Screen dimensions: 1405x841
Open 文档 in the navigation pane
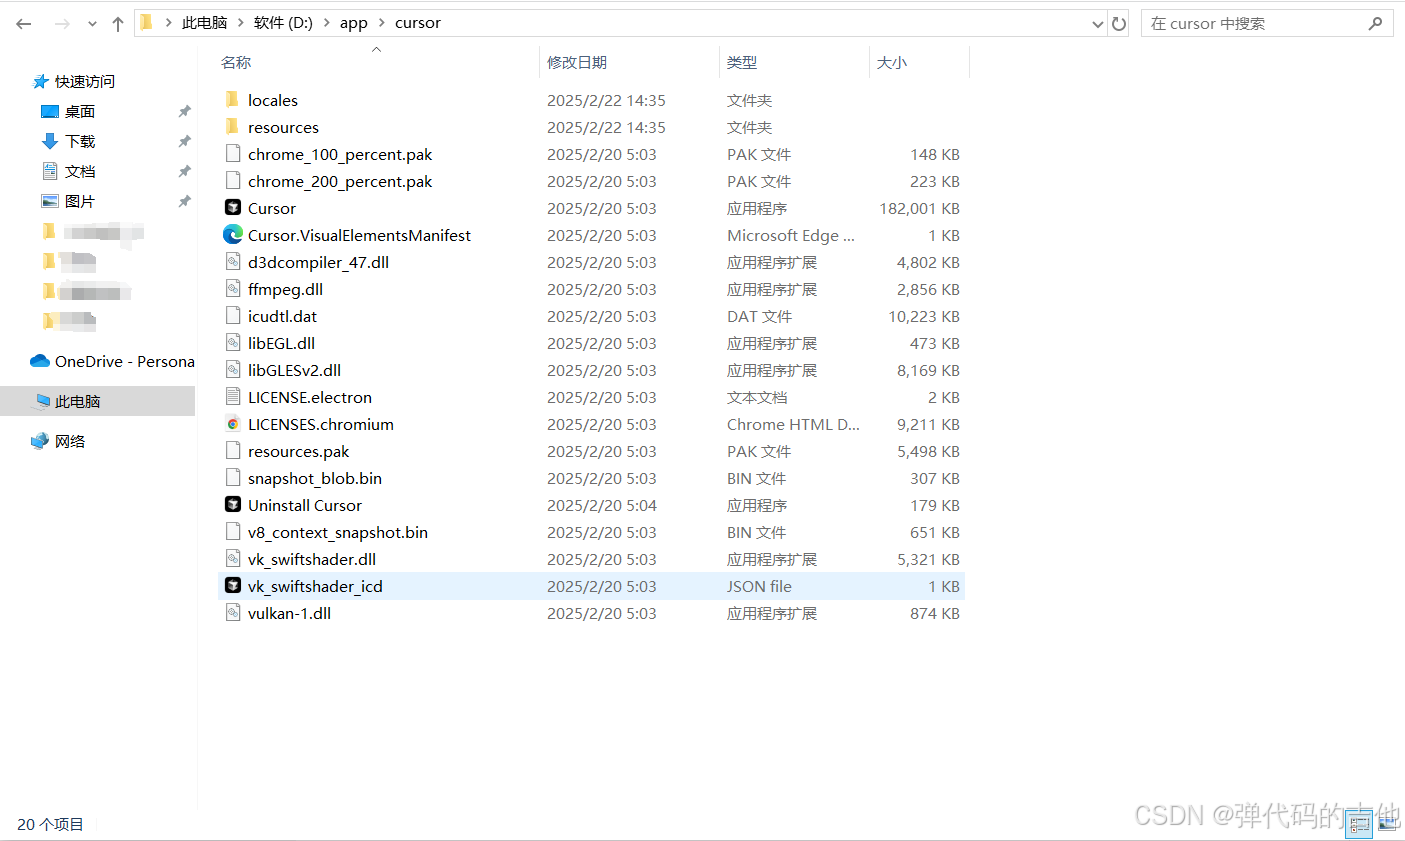(80, 171)
